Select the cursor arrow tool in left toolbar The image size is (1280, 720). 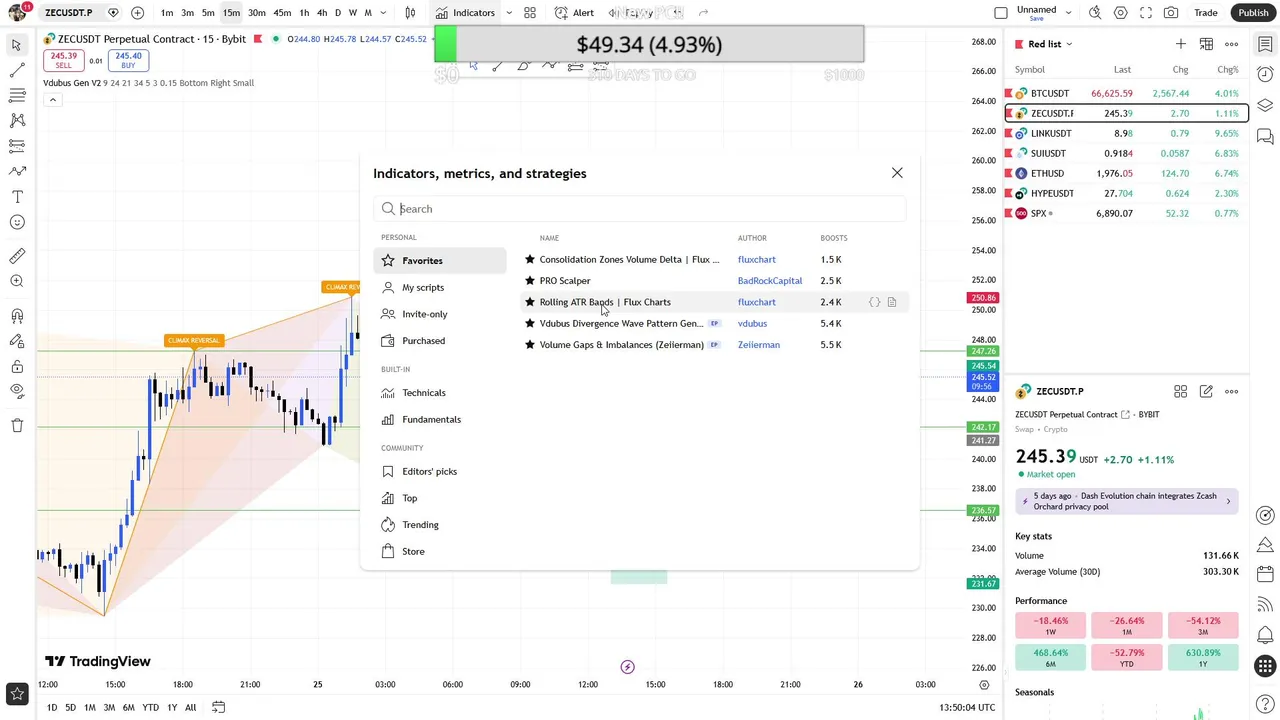pos(17,45)
